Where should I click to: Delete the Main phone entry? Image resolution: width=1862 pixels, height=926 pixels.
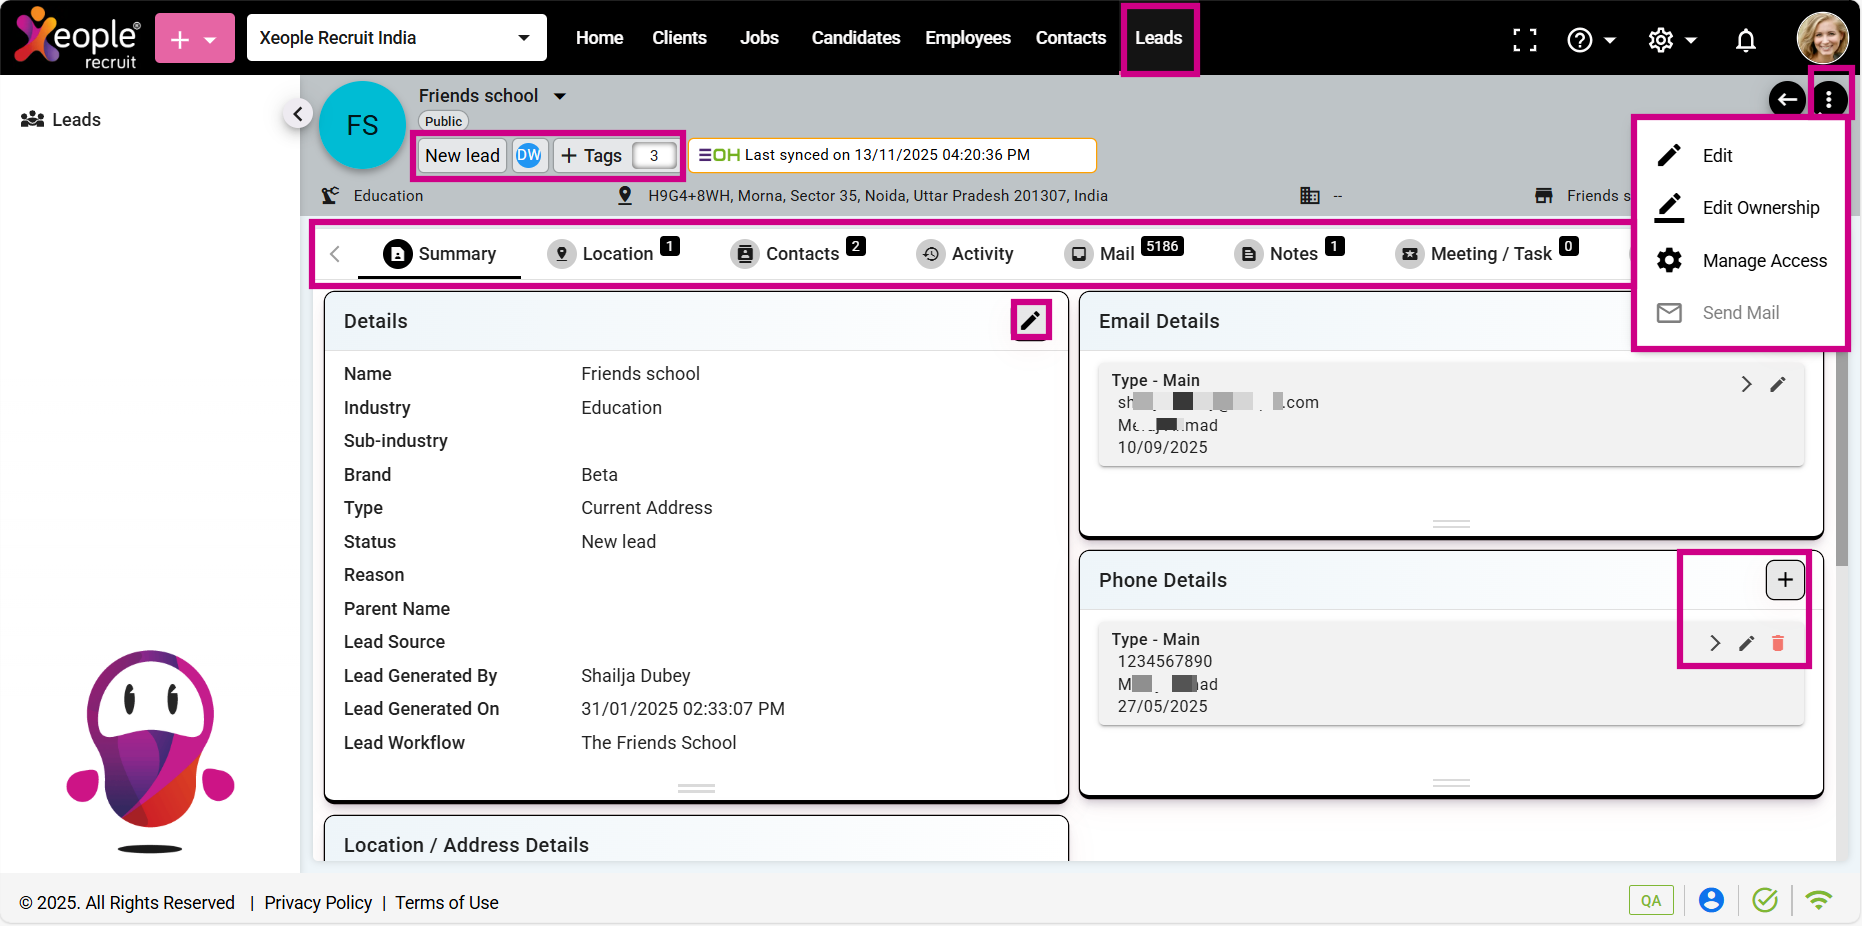(x=1778, y=643)
